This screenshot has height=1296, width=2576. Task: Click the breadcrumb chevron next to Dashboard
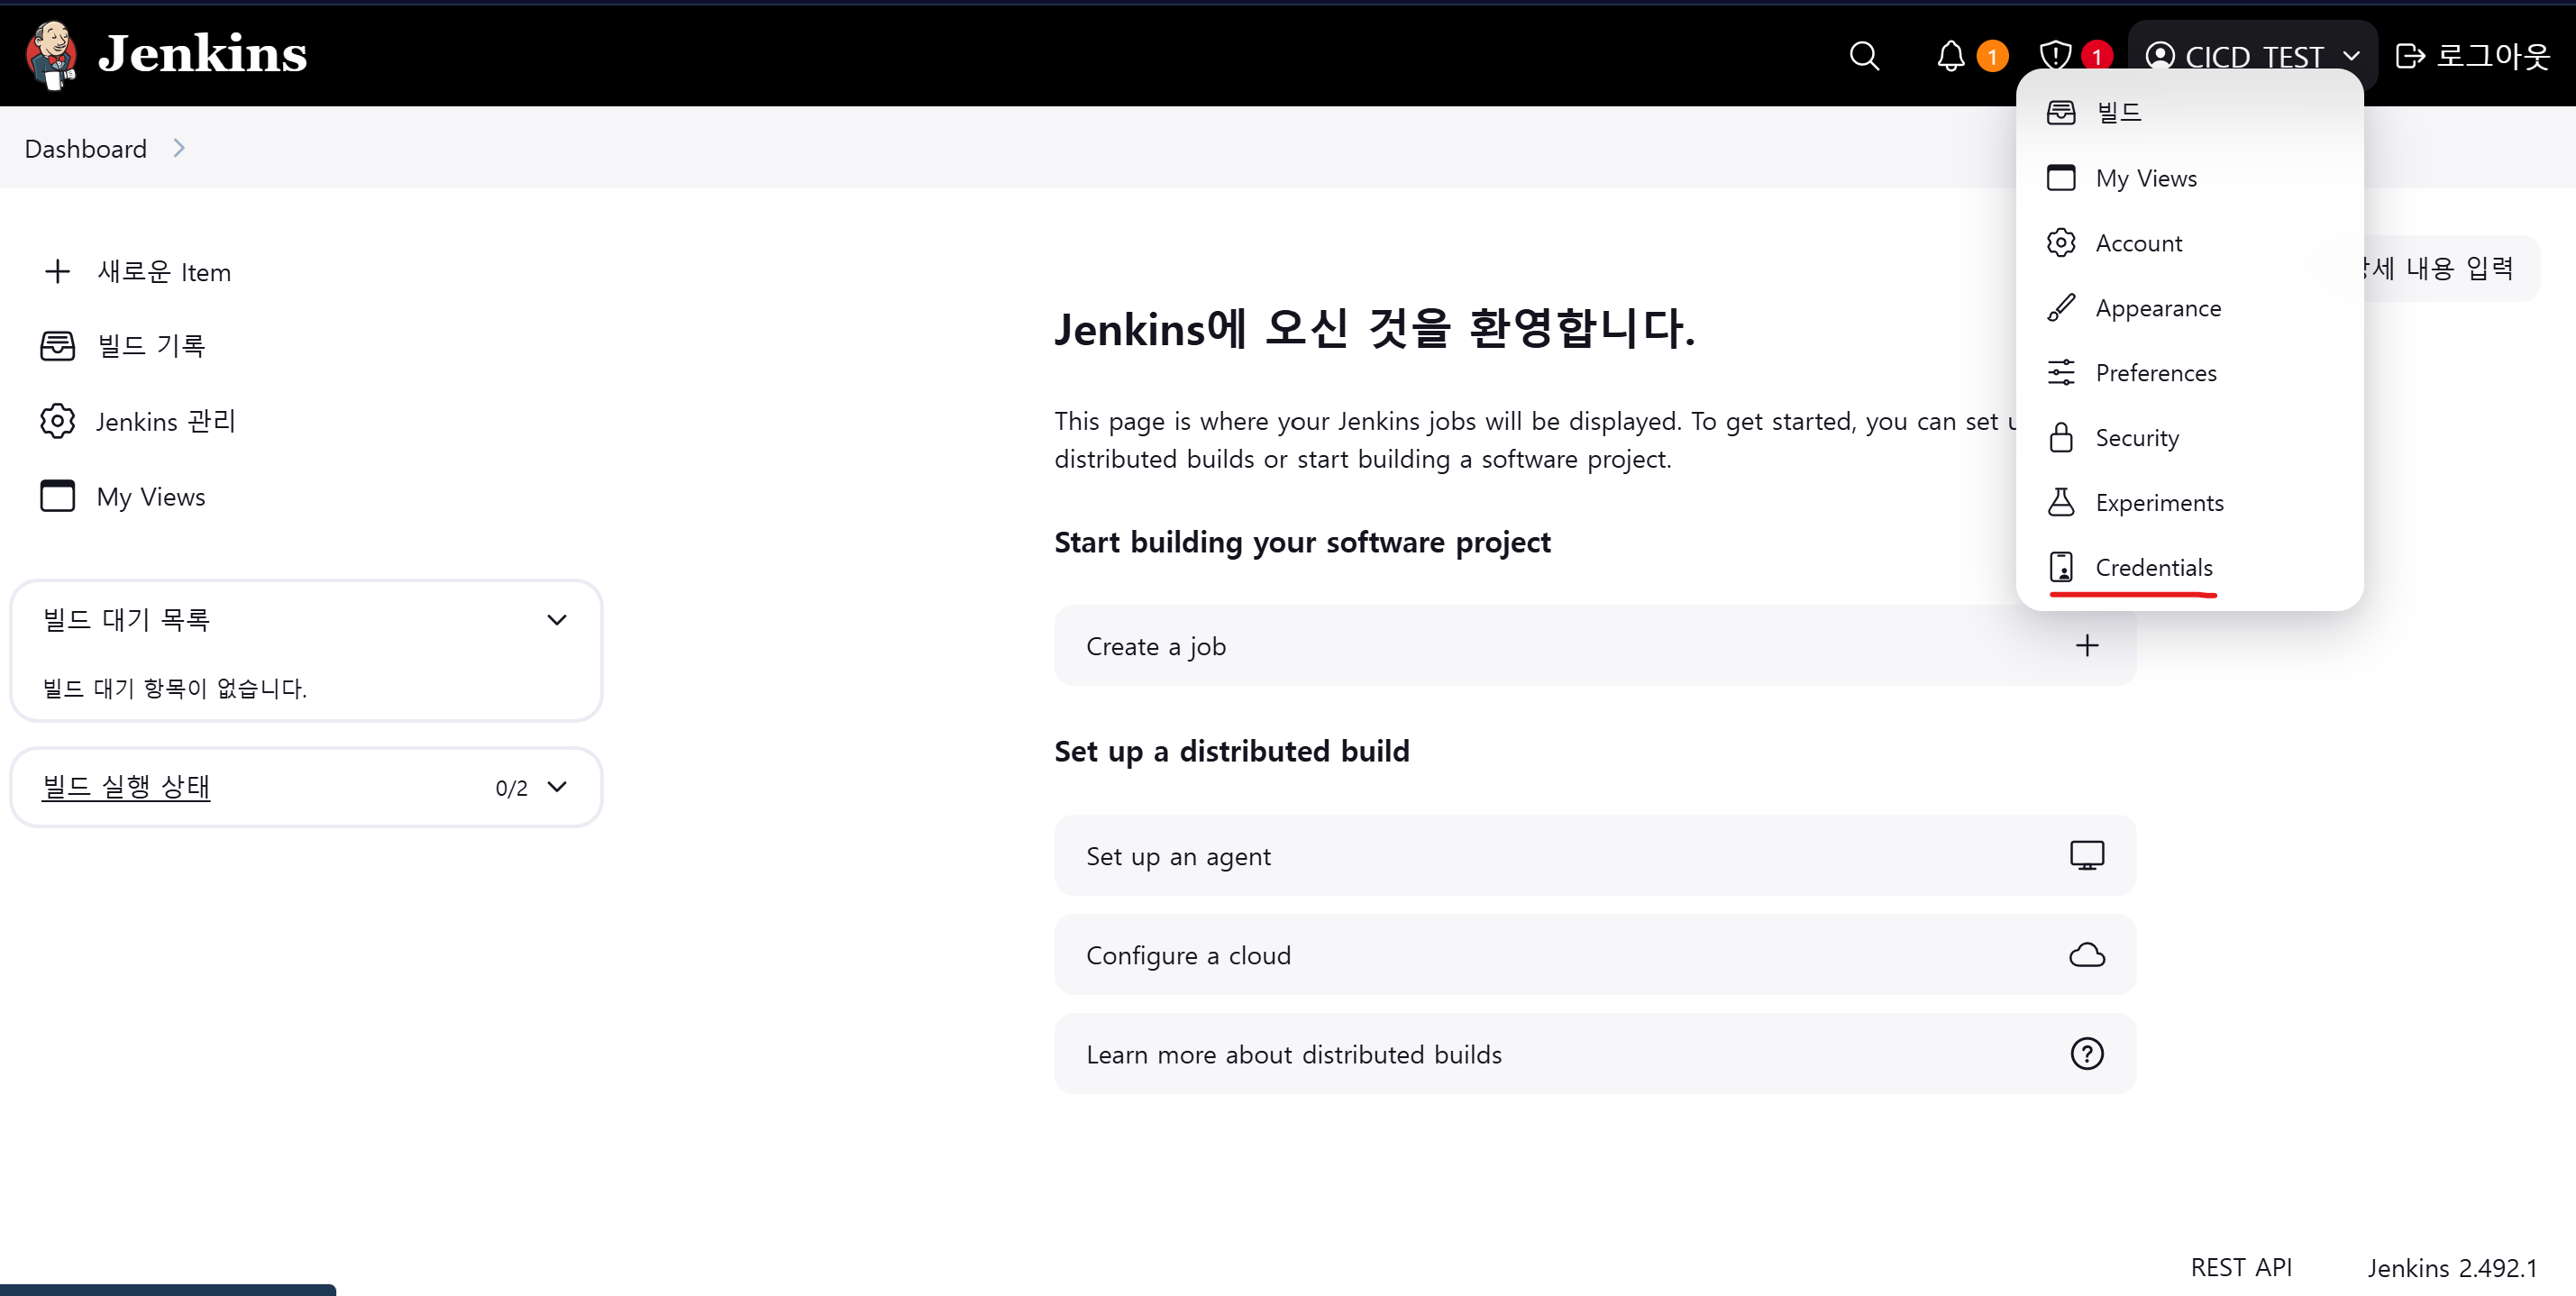click(x=179, y=148)
